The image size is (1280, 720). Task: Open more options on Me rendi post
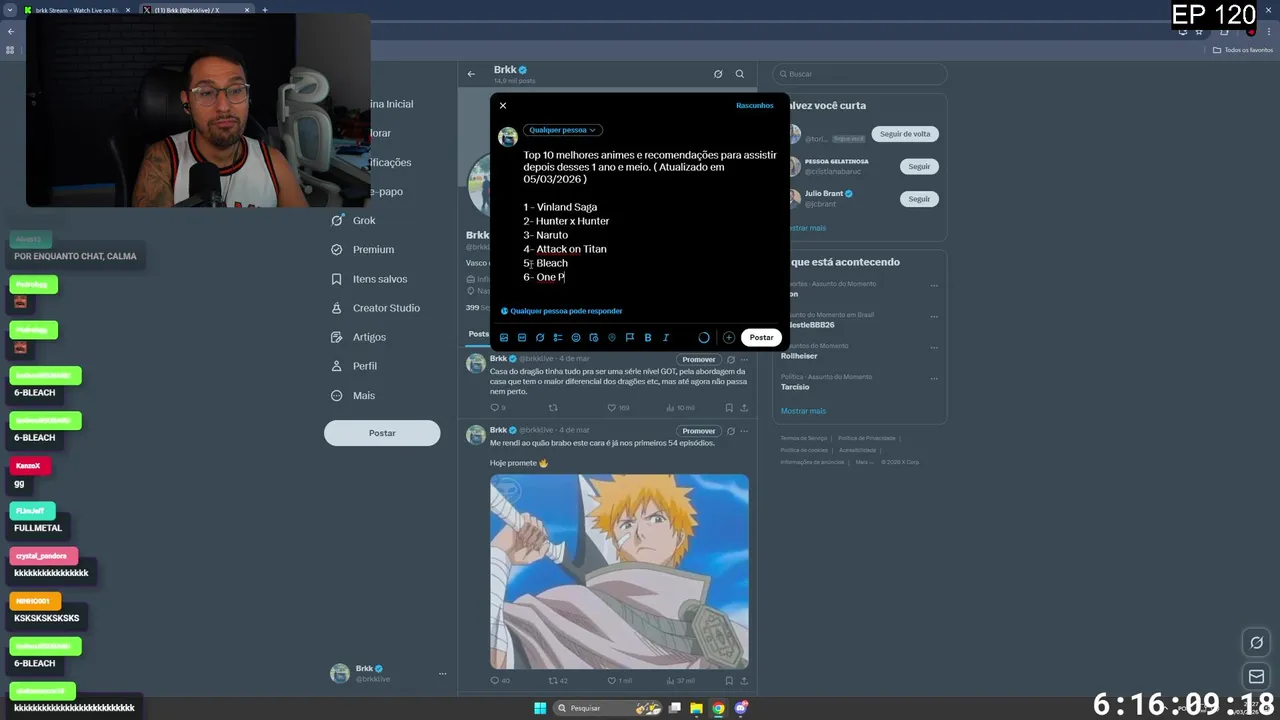[744, 431]
